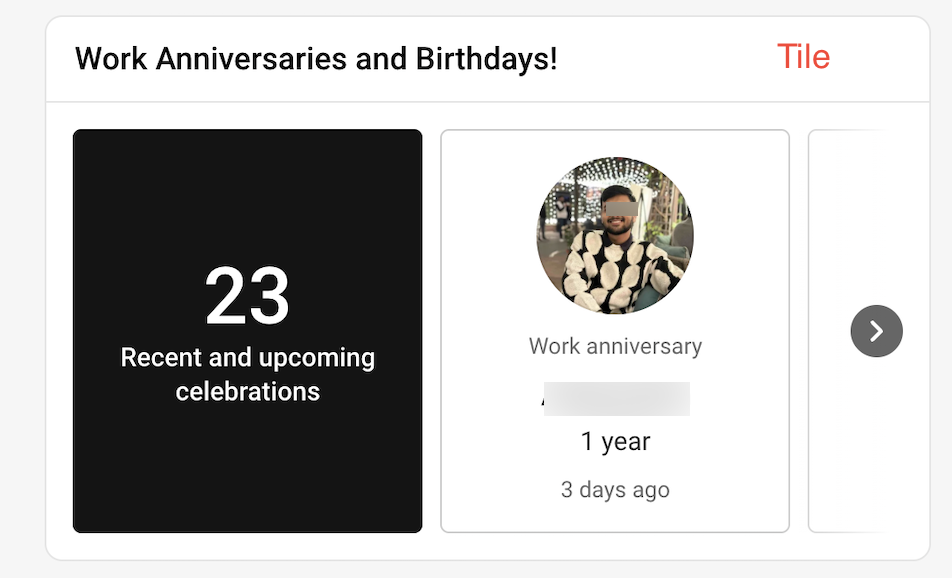Click the next arrow chevron button
The height and width of the screenshot is (578, 952).
pos(876,331)
